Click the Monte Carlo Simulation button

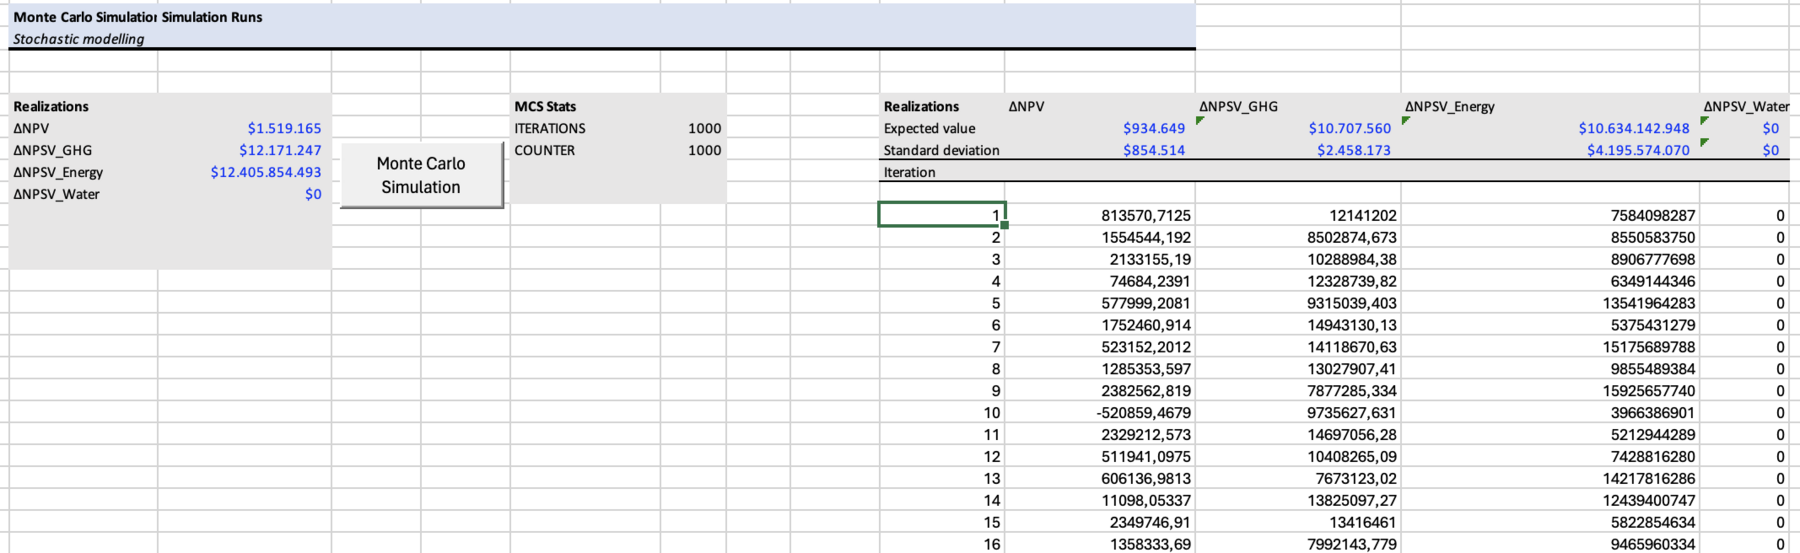click(x=421, y=175)
